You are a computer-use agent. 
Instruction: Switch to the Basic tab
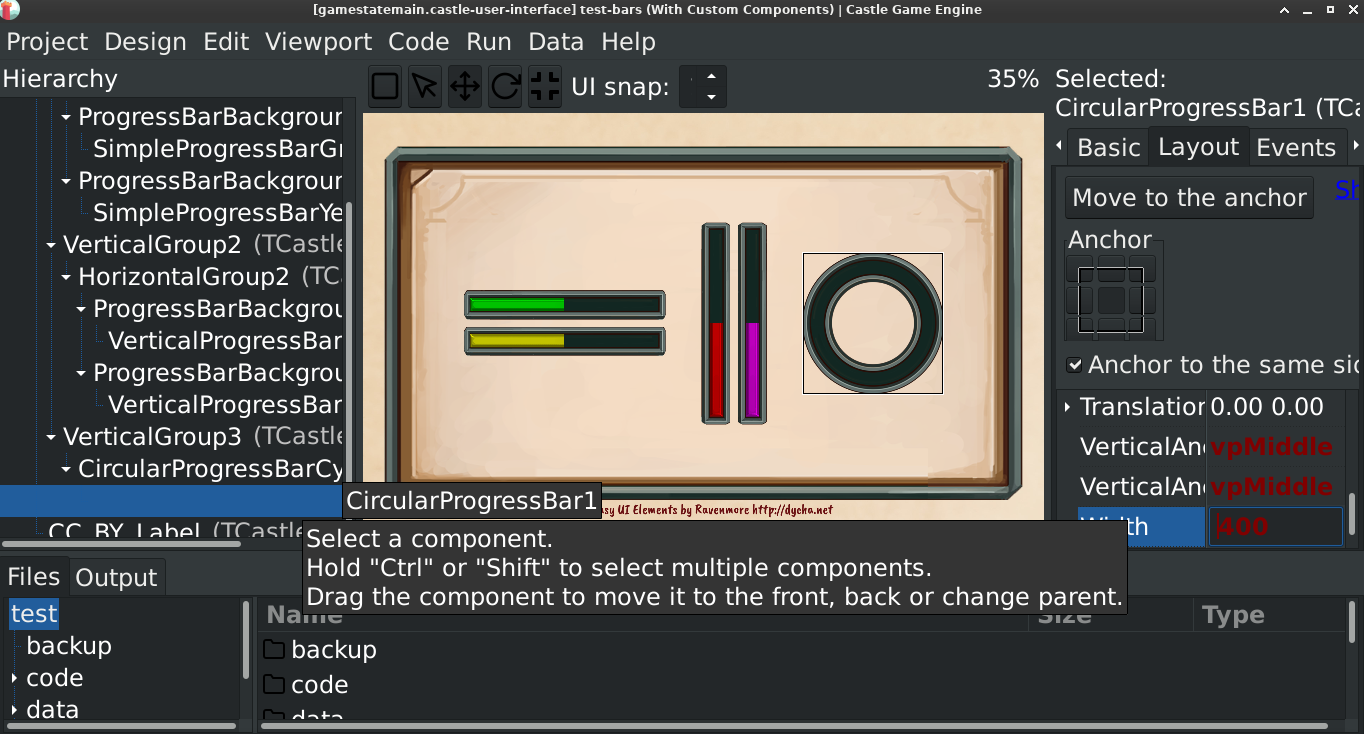(x=1108, y=148)
